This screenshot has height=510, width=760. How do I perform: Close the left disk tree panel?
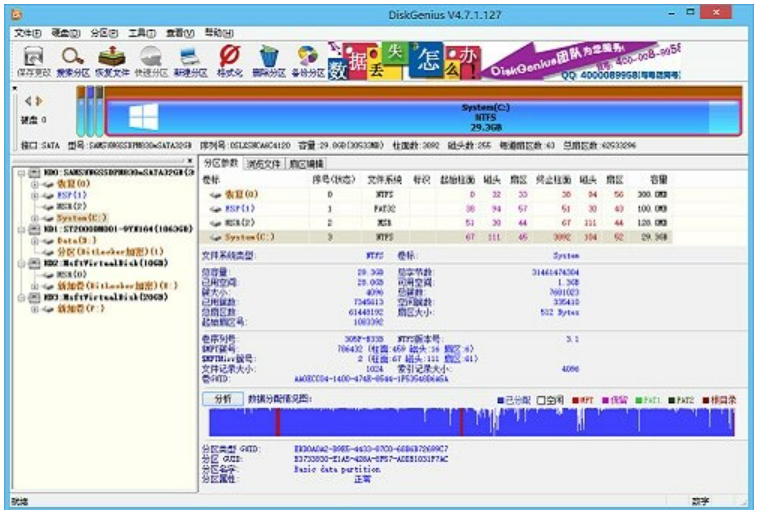point(190,160)
